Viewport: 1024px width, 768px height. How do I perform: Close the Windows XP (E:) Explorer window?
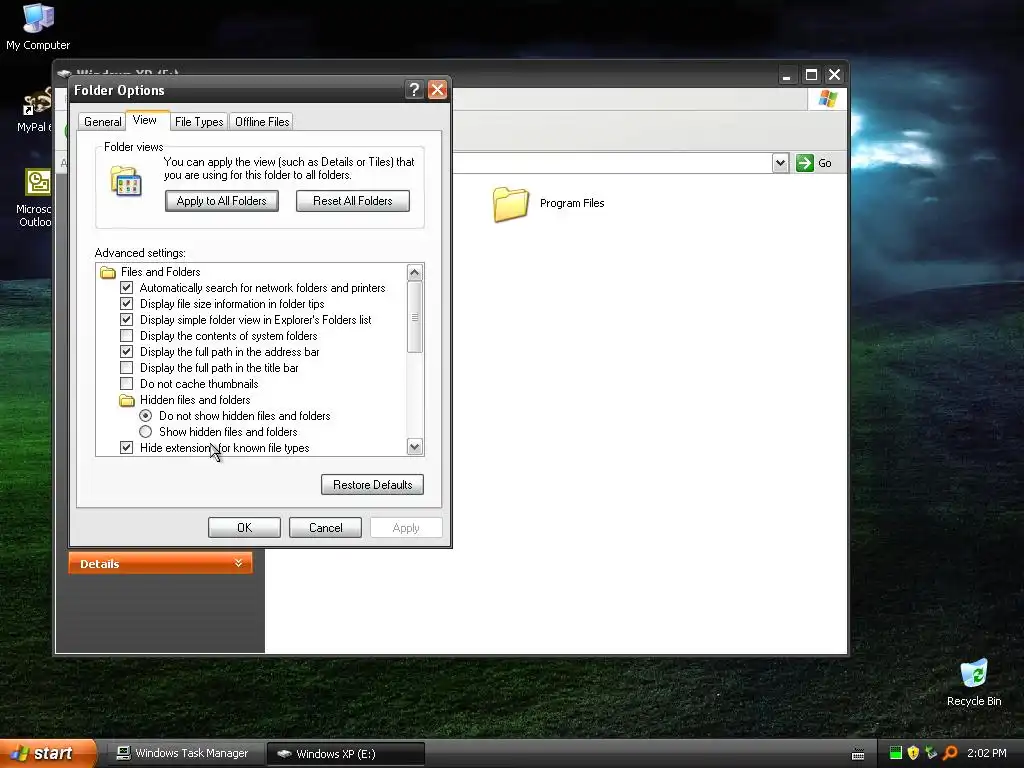coord(835,75)
